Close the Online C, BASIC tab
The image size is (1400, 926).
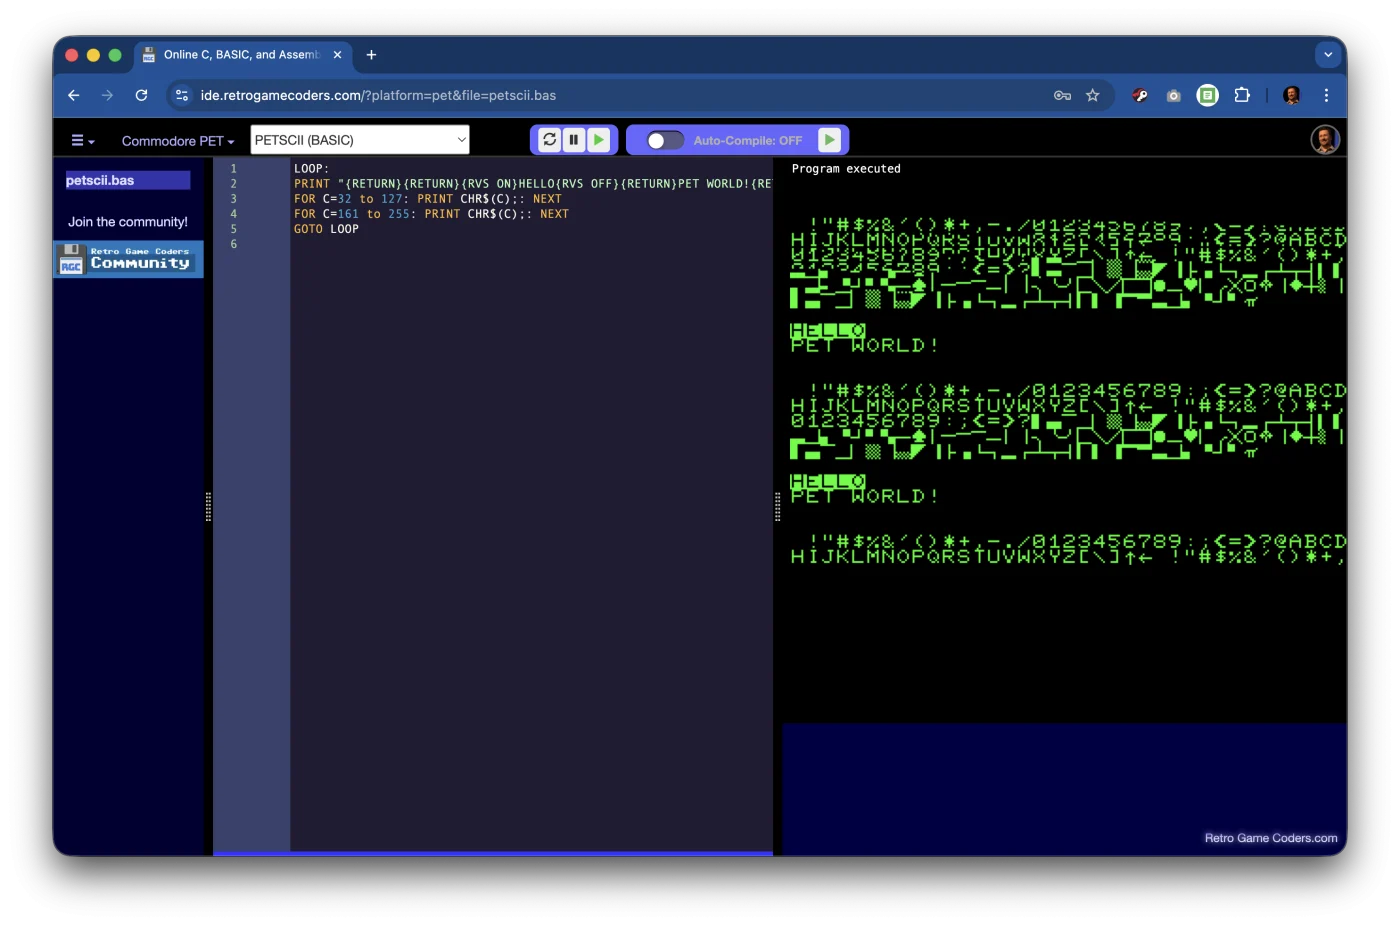(x=337, y=55)
